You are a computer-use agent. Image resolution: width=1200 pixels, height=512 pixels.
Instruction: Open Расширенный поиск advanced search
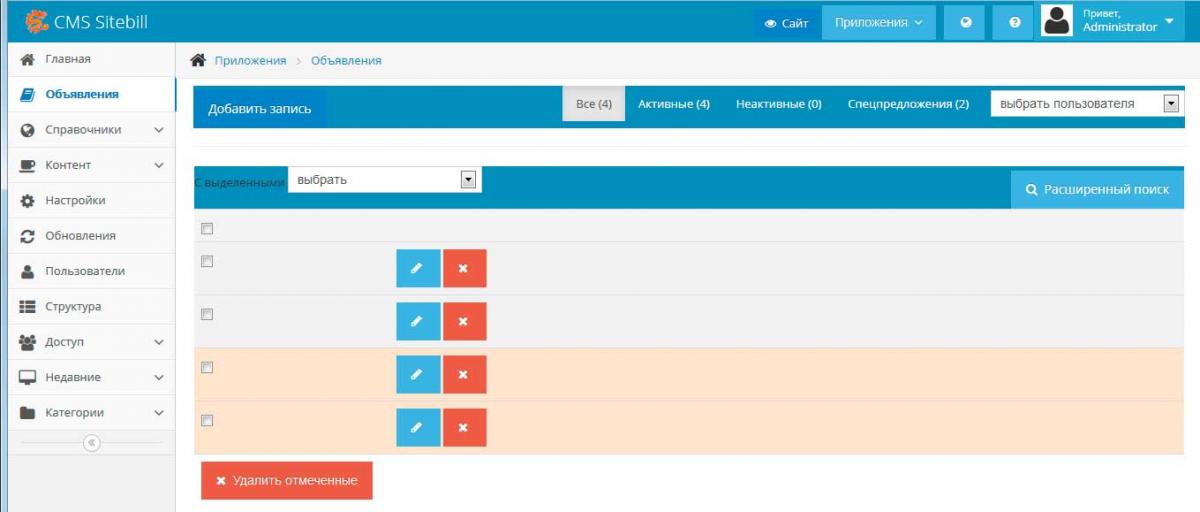[1097, 189]
